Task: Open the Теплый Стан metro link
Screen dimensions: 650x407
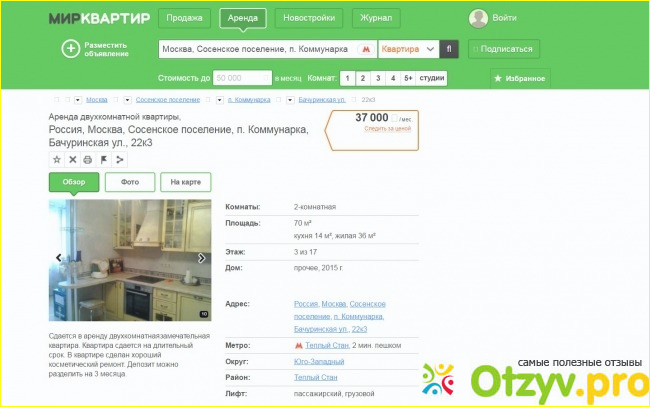Action: tap(327, 345)
